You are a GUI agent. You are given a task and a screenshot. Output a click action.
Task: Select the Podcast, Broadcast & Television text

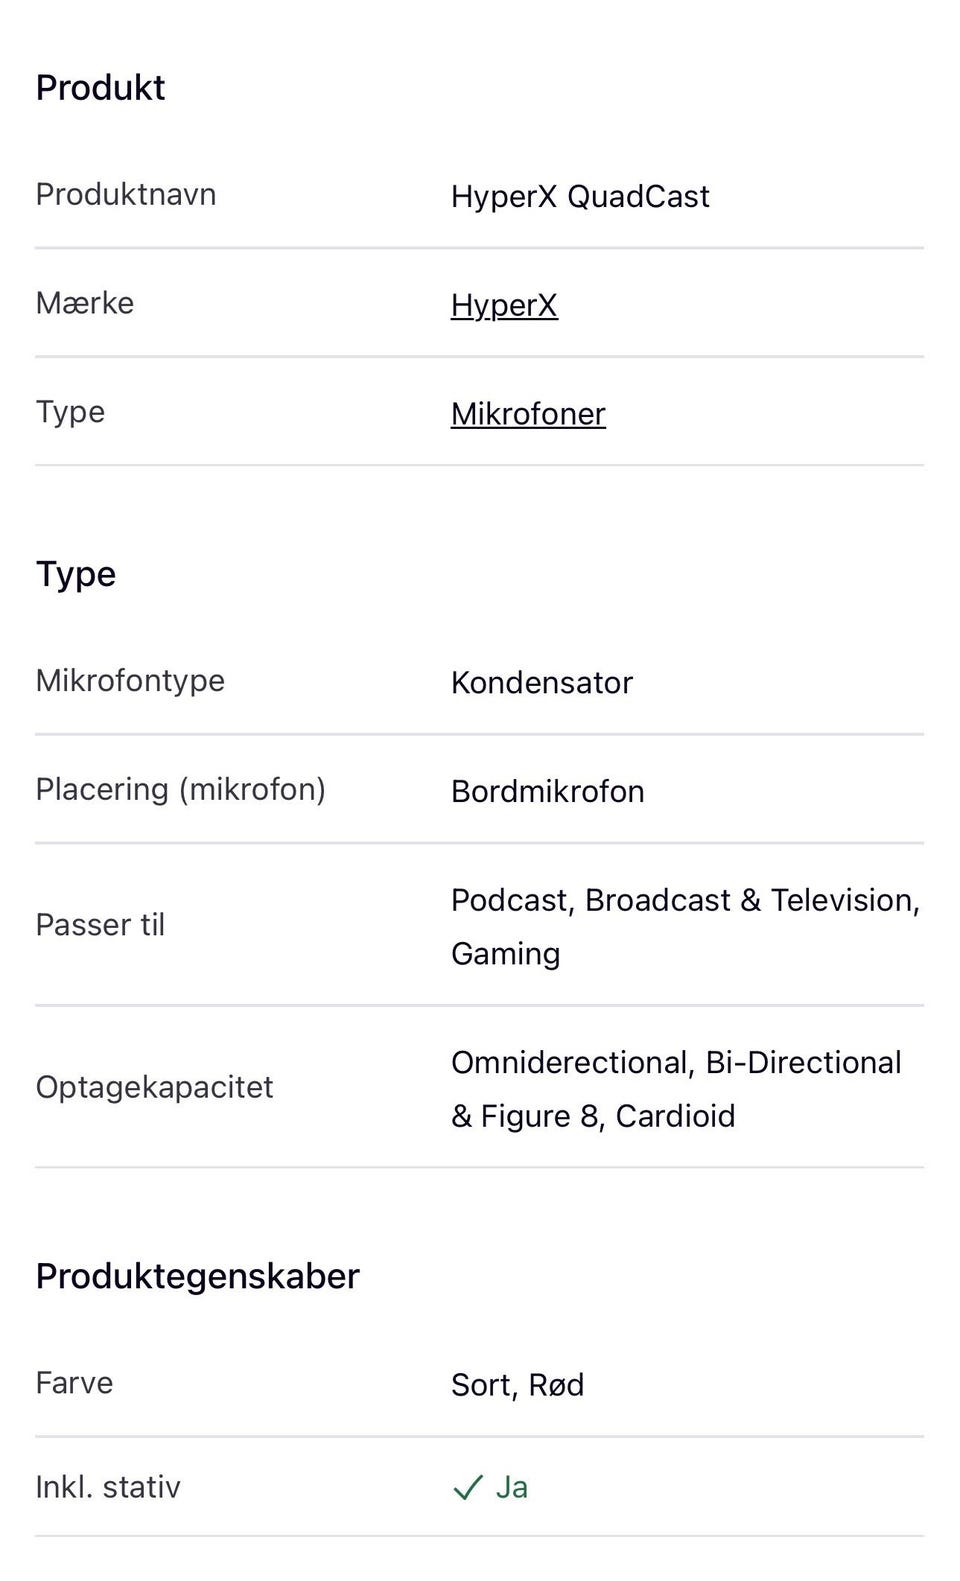click(685, 900)
